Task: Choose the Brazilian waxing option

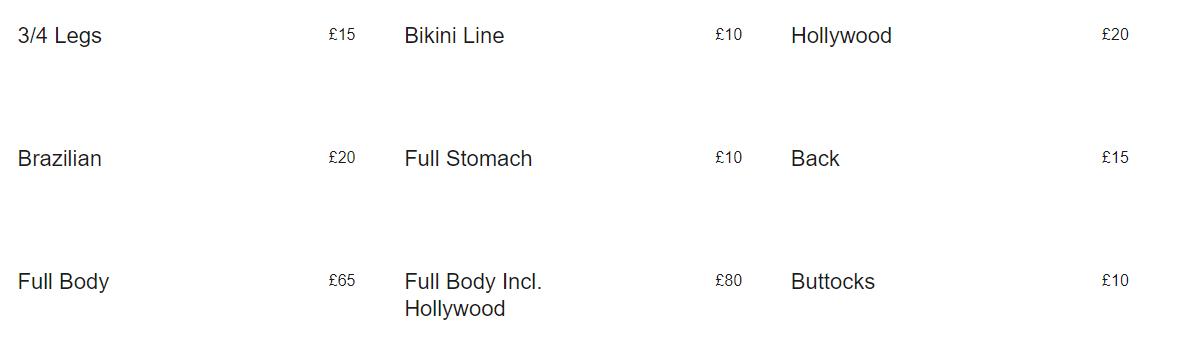Action: [60, 159]
